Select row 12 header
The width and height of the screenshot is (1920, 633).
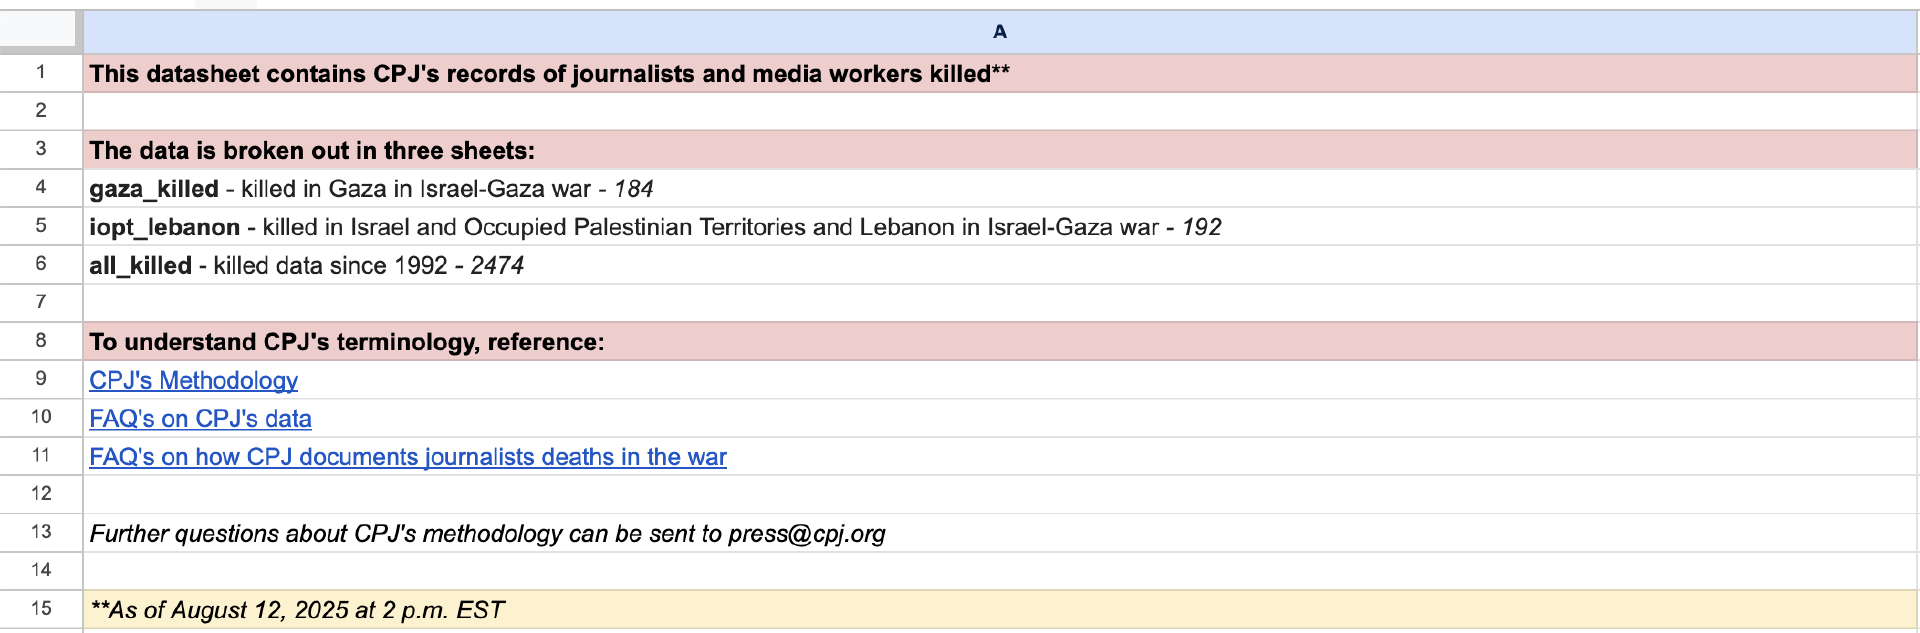tap(41, 493)
